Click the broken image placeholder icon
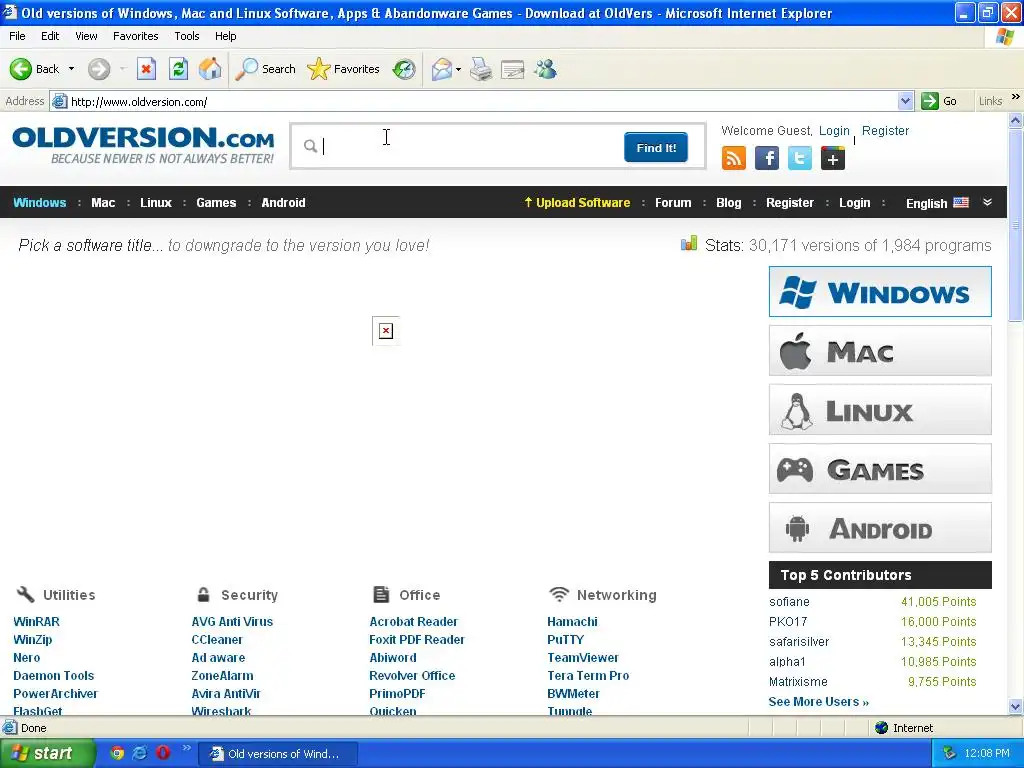Viewport: 1024px width, 768px height. pos(386,331)
